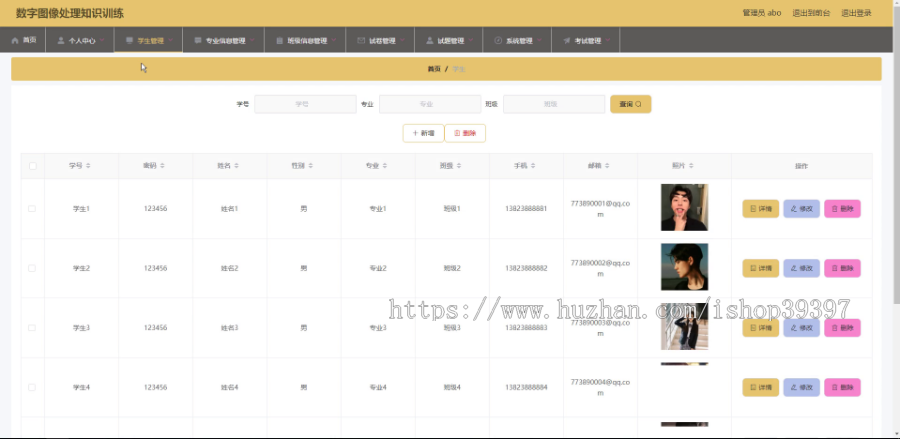Sort the table by 学号 column arrows

[88, 165]
